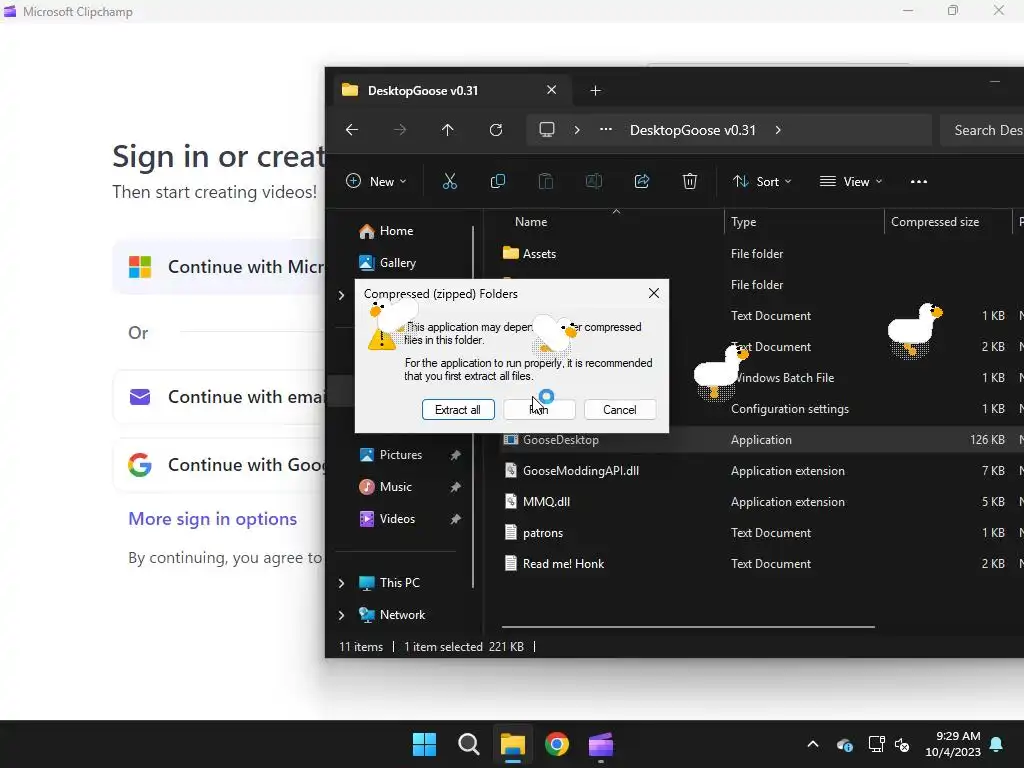Add a new Explorer tab
The height and width of the screenshot is (768, 1024).
[595, 91]
